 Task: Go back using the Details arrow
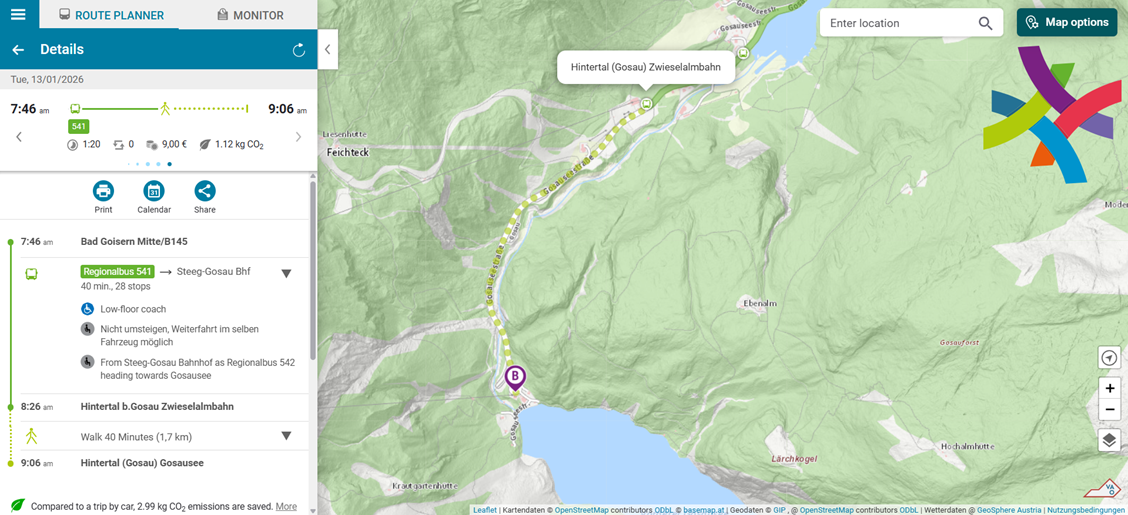[18, 50]
